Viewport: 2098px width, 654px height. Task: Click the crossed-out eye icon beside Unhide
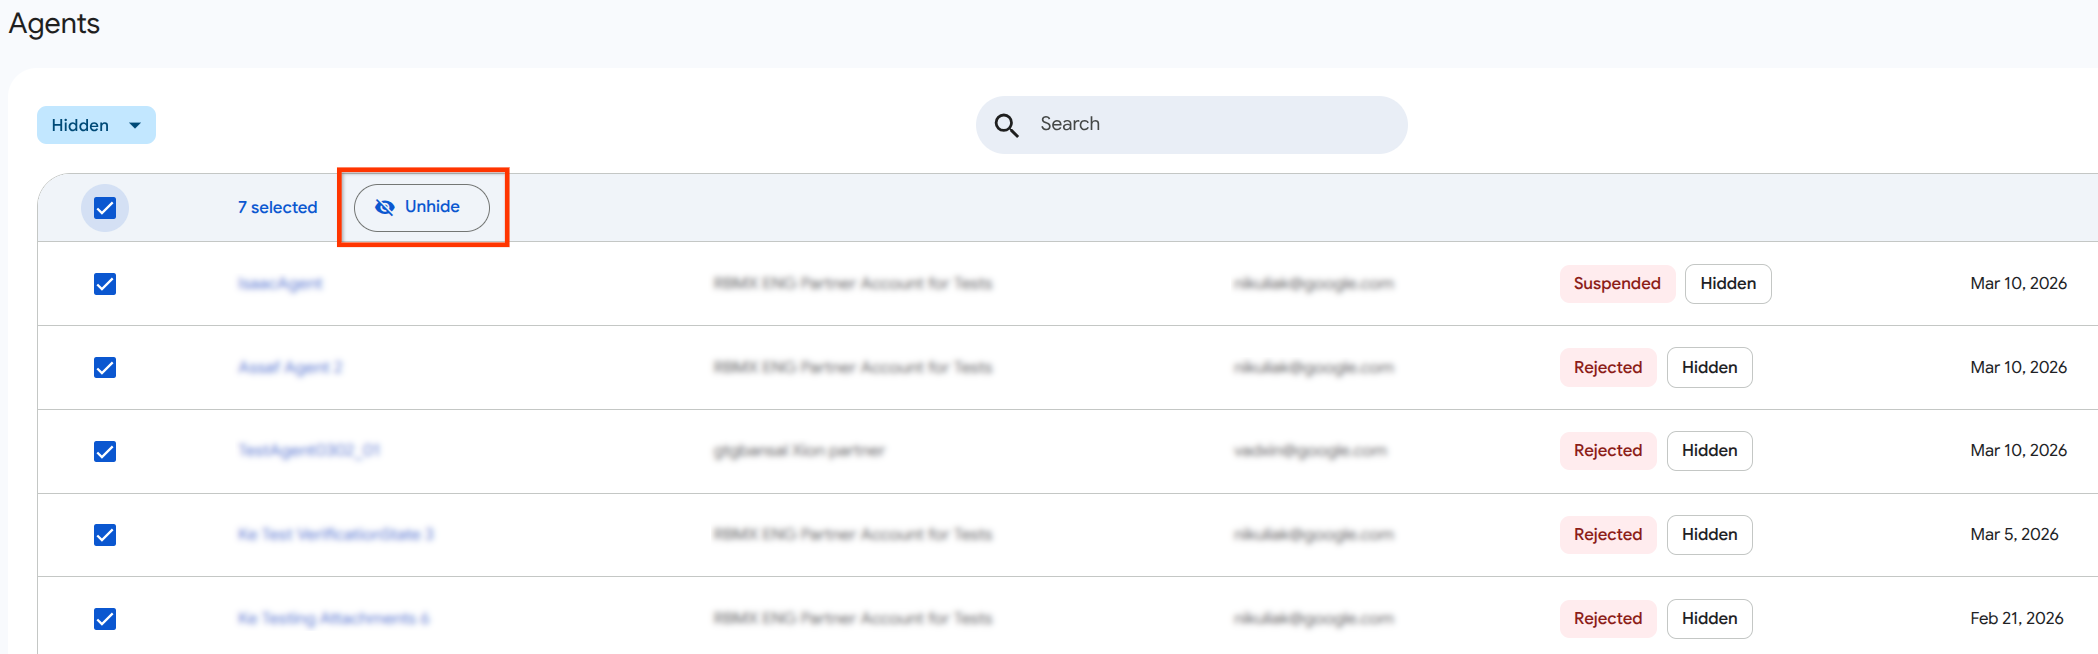pyautogui.click(x=384, y=207)
